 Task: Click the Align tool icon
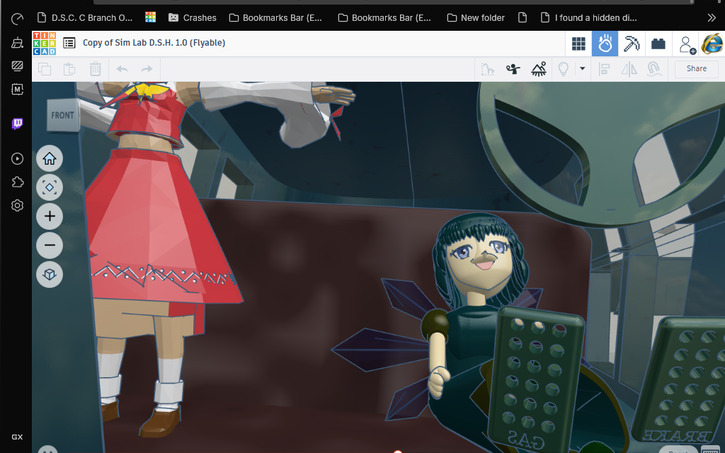[x=604, y=69]
